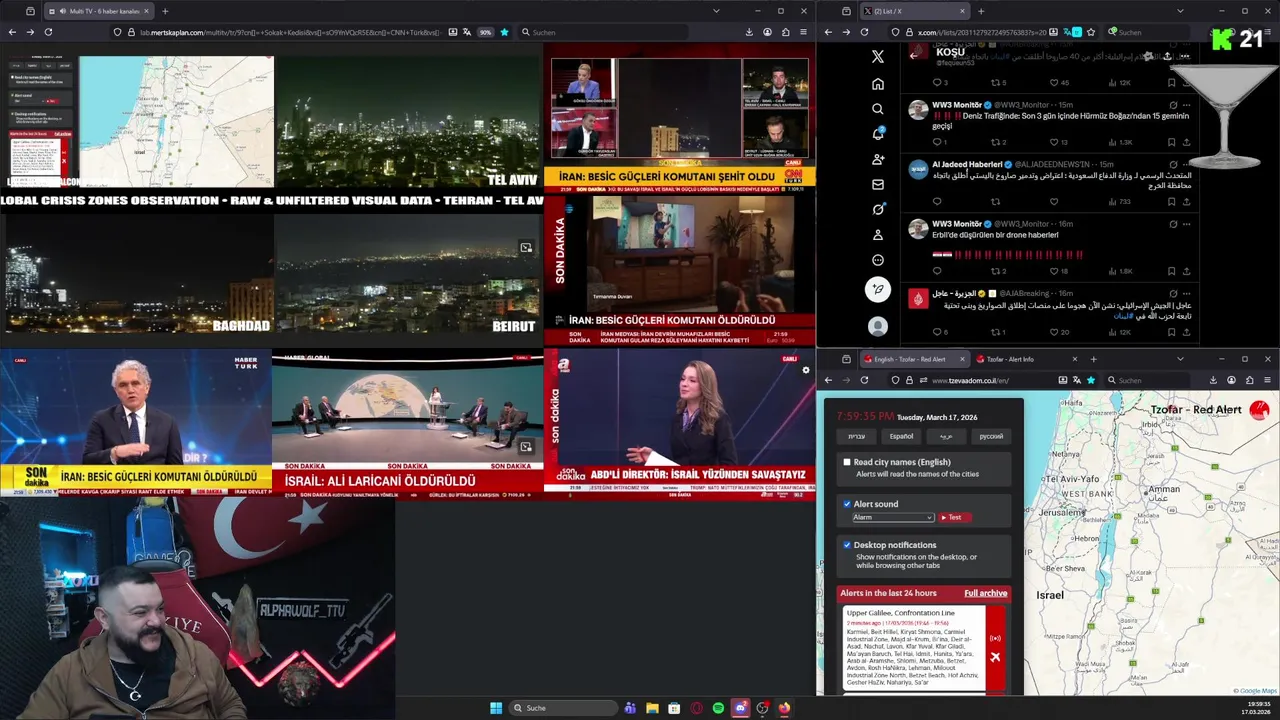
Task: Open the Windows Start menu
Action: [x=496, y=708]
